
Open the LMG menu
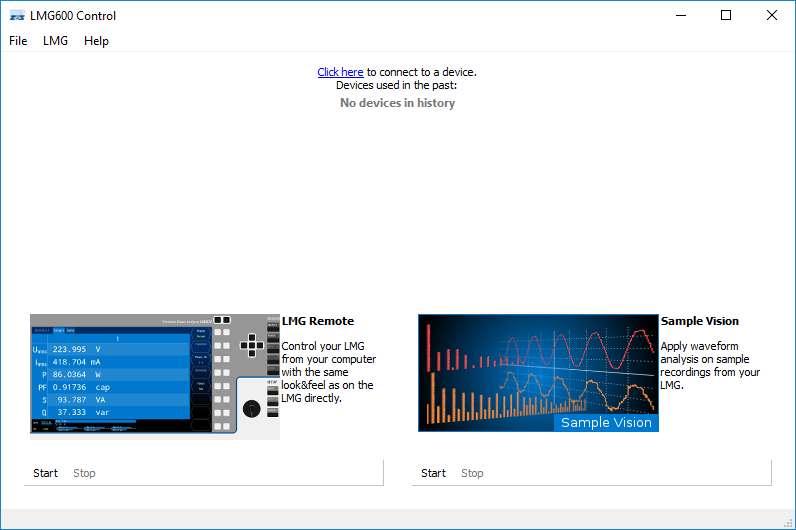[x=55, y=41]
